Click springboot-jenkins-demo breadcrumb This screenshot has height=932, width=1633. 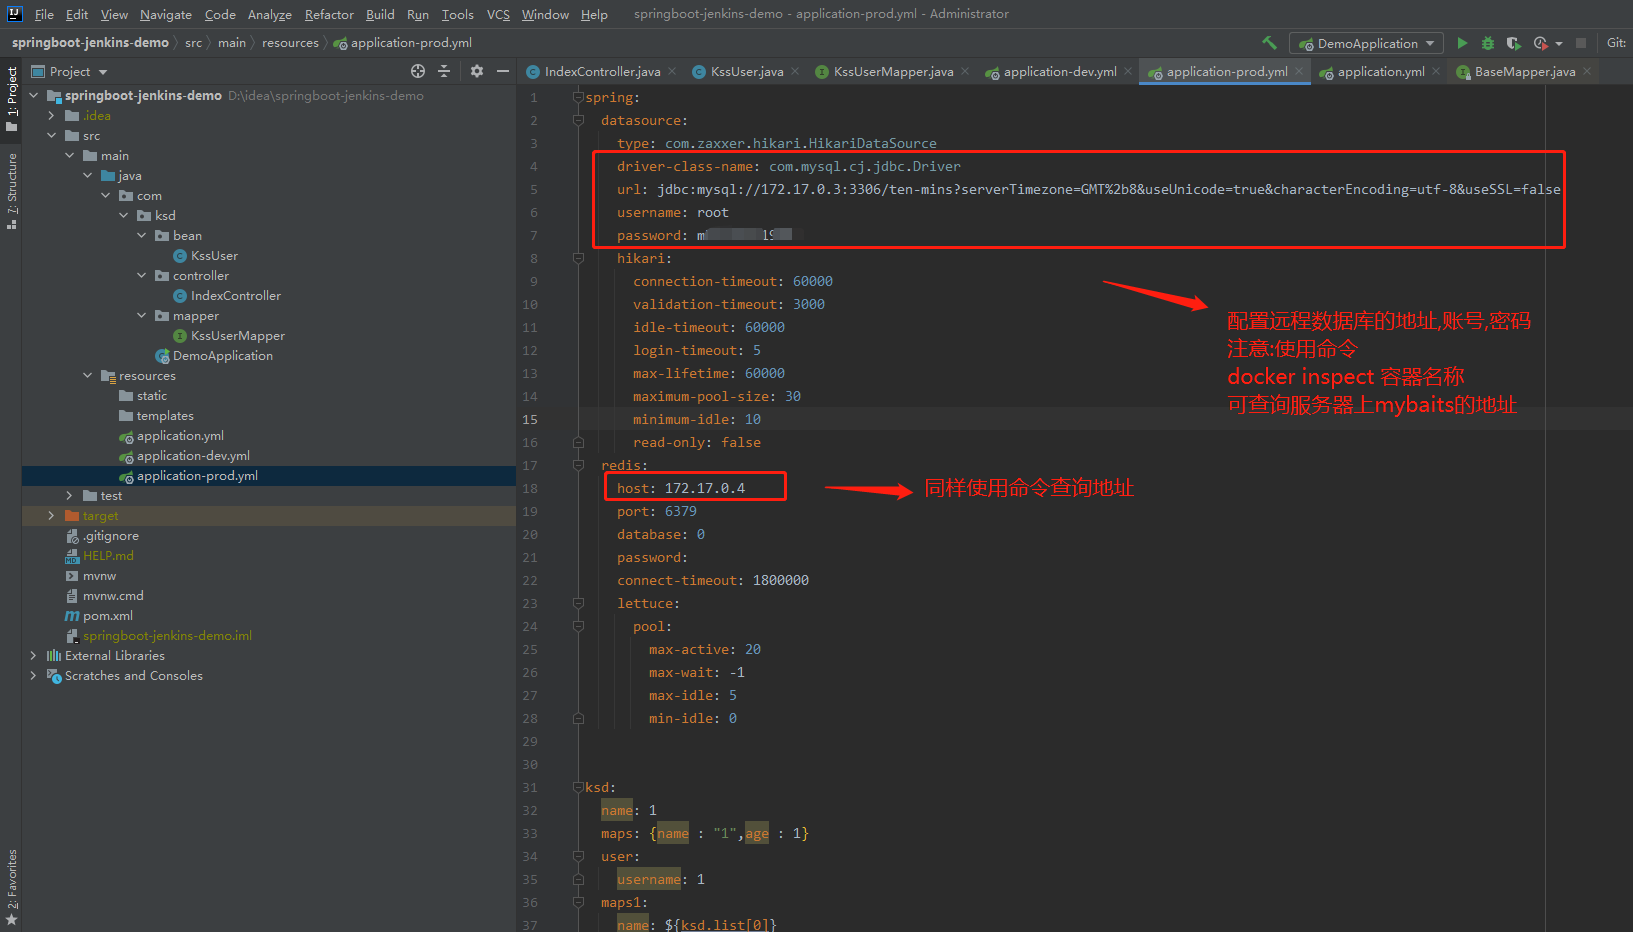pyautogui.click(x=90, y=43)
